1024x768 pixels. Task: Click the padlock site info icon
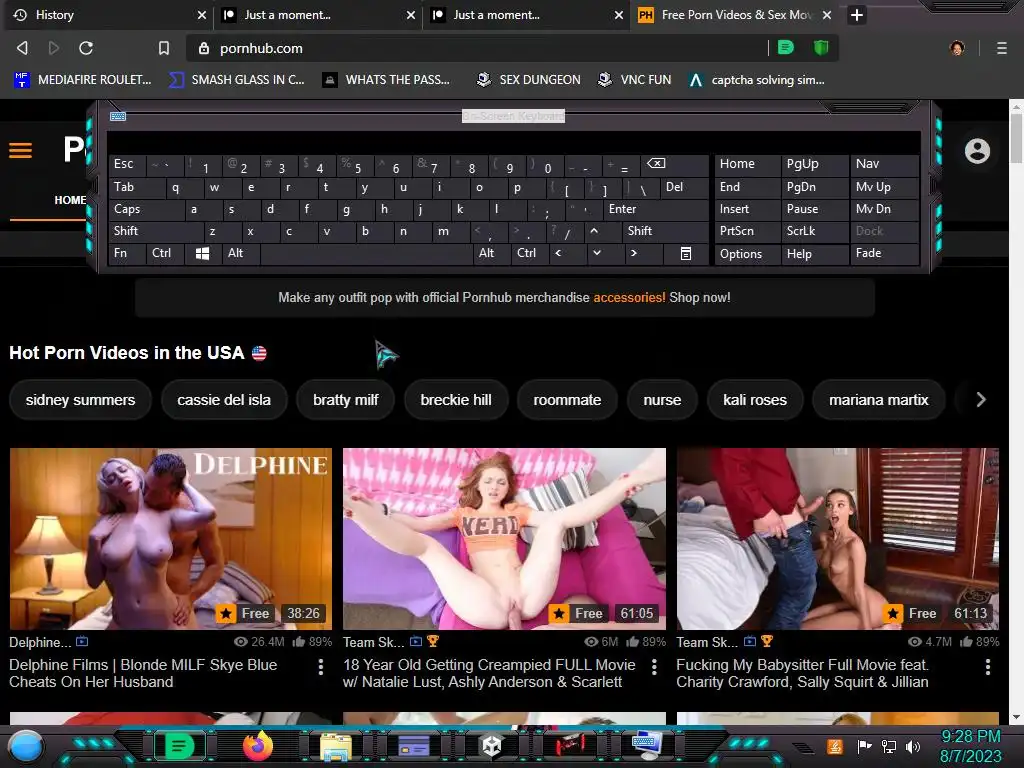point(204,48)
